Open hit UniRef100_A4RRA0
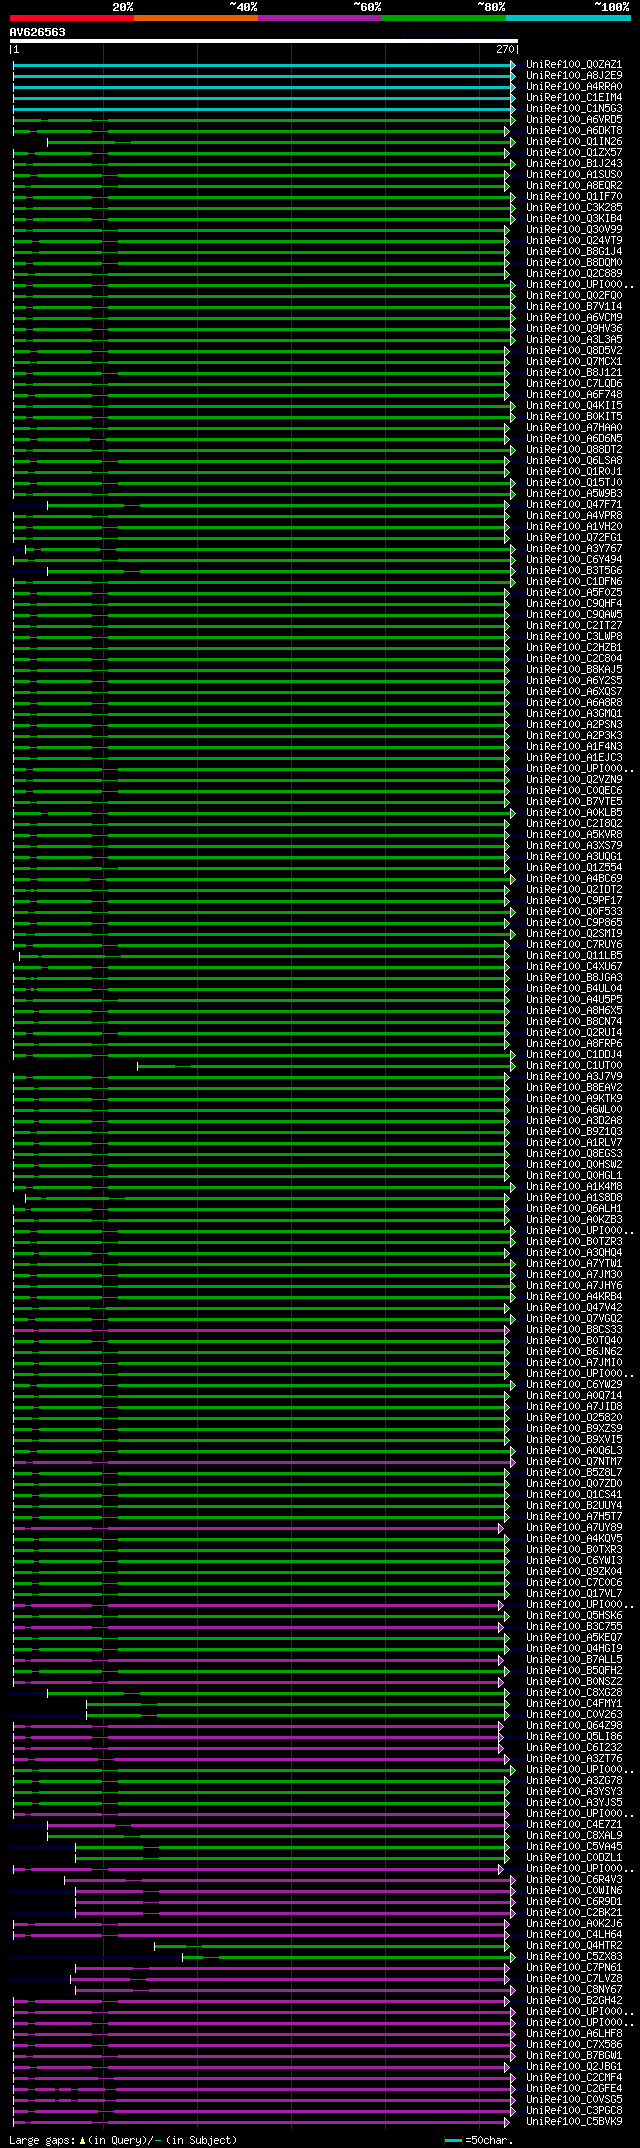 (574, 86)
